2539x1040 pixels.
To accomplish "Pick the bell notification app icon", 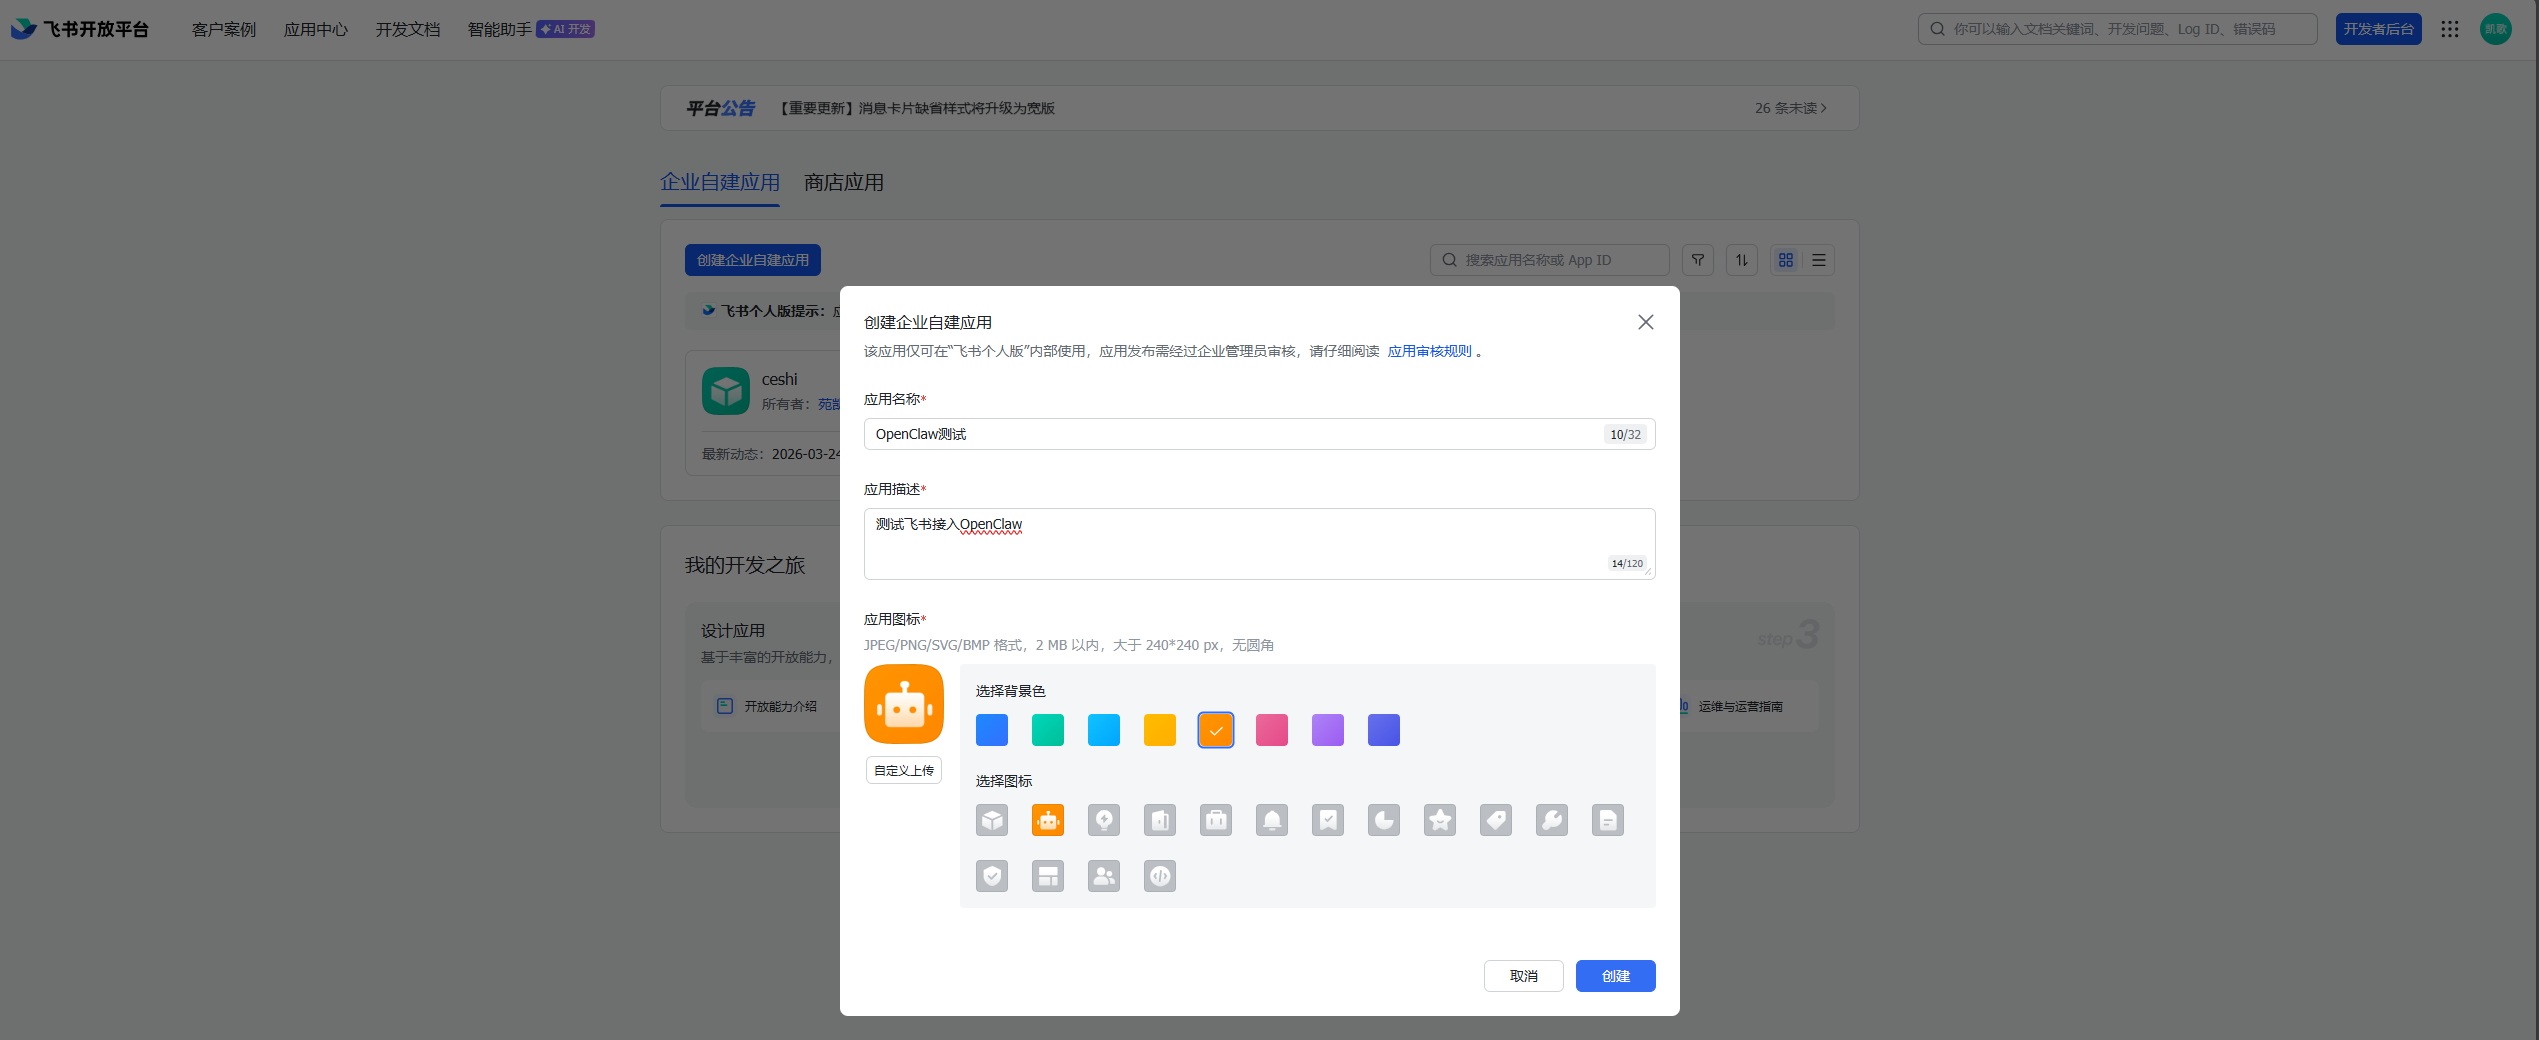I will pyautogui.click(x=1271, y=820).
